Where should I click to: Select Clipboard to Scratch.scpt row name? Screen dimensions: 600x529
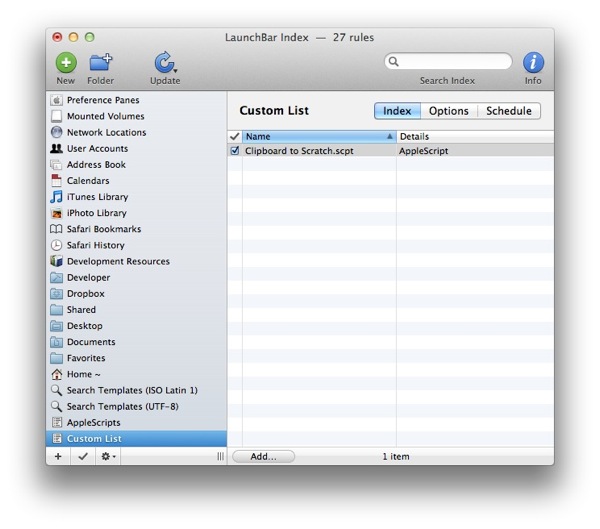299,151
